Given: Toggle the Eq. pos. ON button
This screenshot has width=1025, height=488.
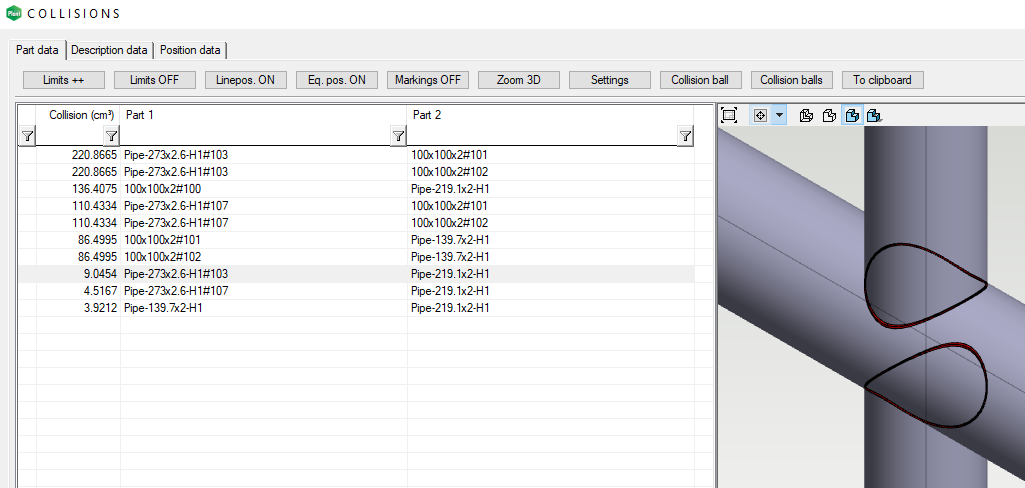Looking at the screenshot, I should point(337,80).
